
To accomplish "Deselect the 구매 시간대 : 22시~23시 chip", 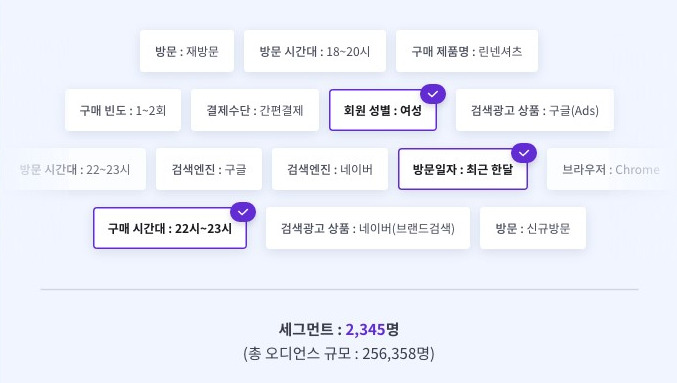I will 170,228.
